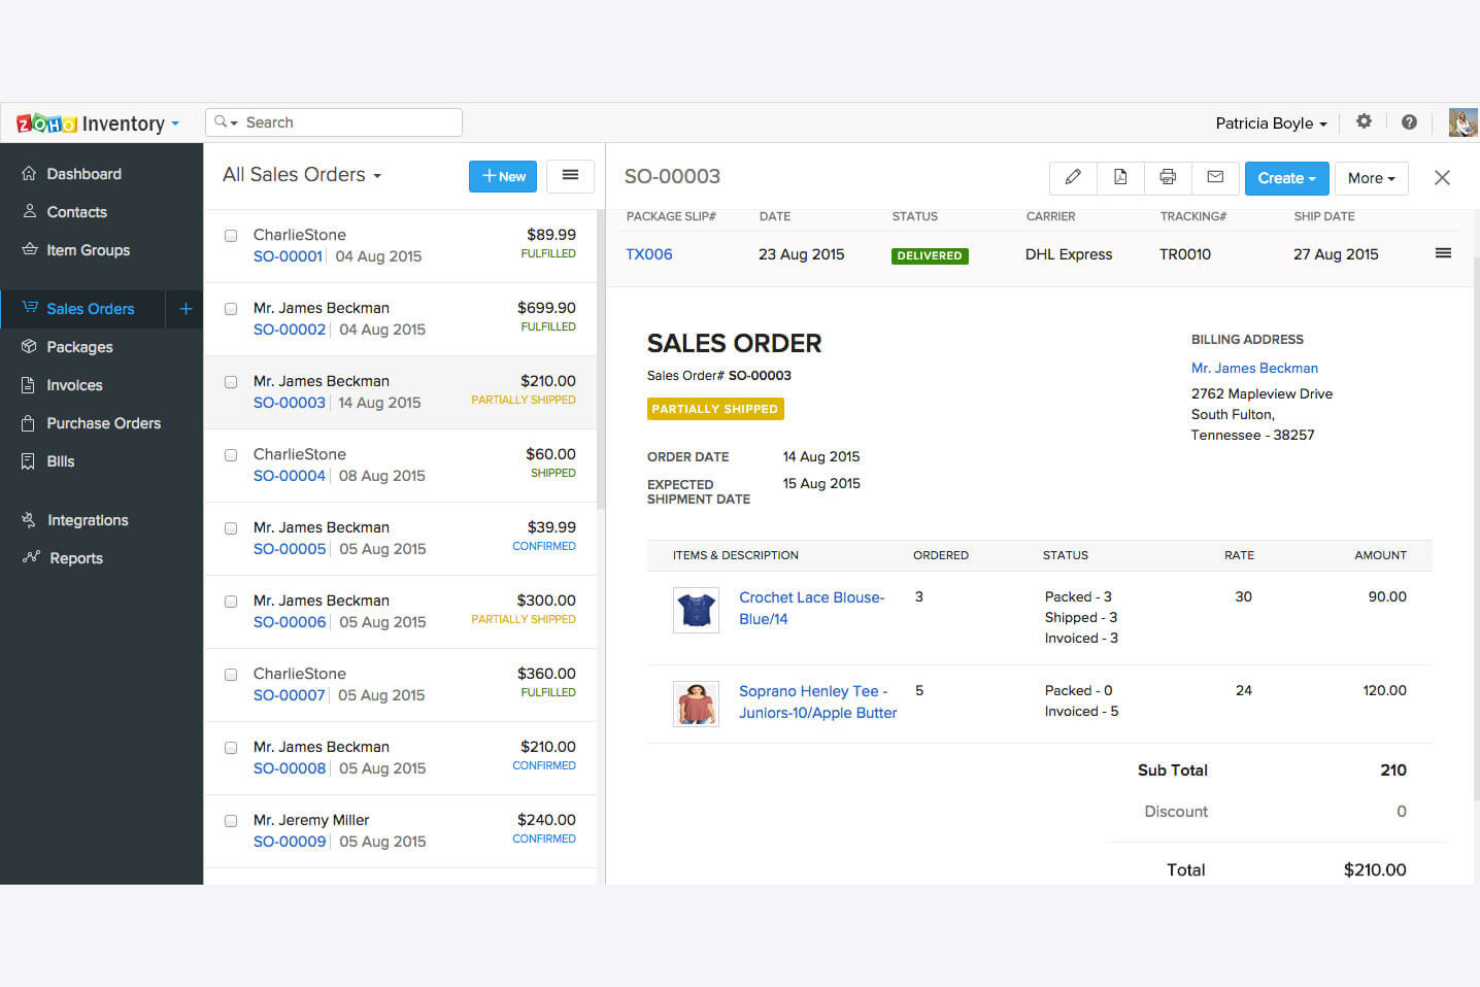
Task: Expand the Inventory app switcher arrow
Action: coord(175,123)
